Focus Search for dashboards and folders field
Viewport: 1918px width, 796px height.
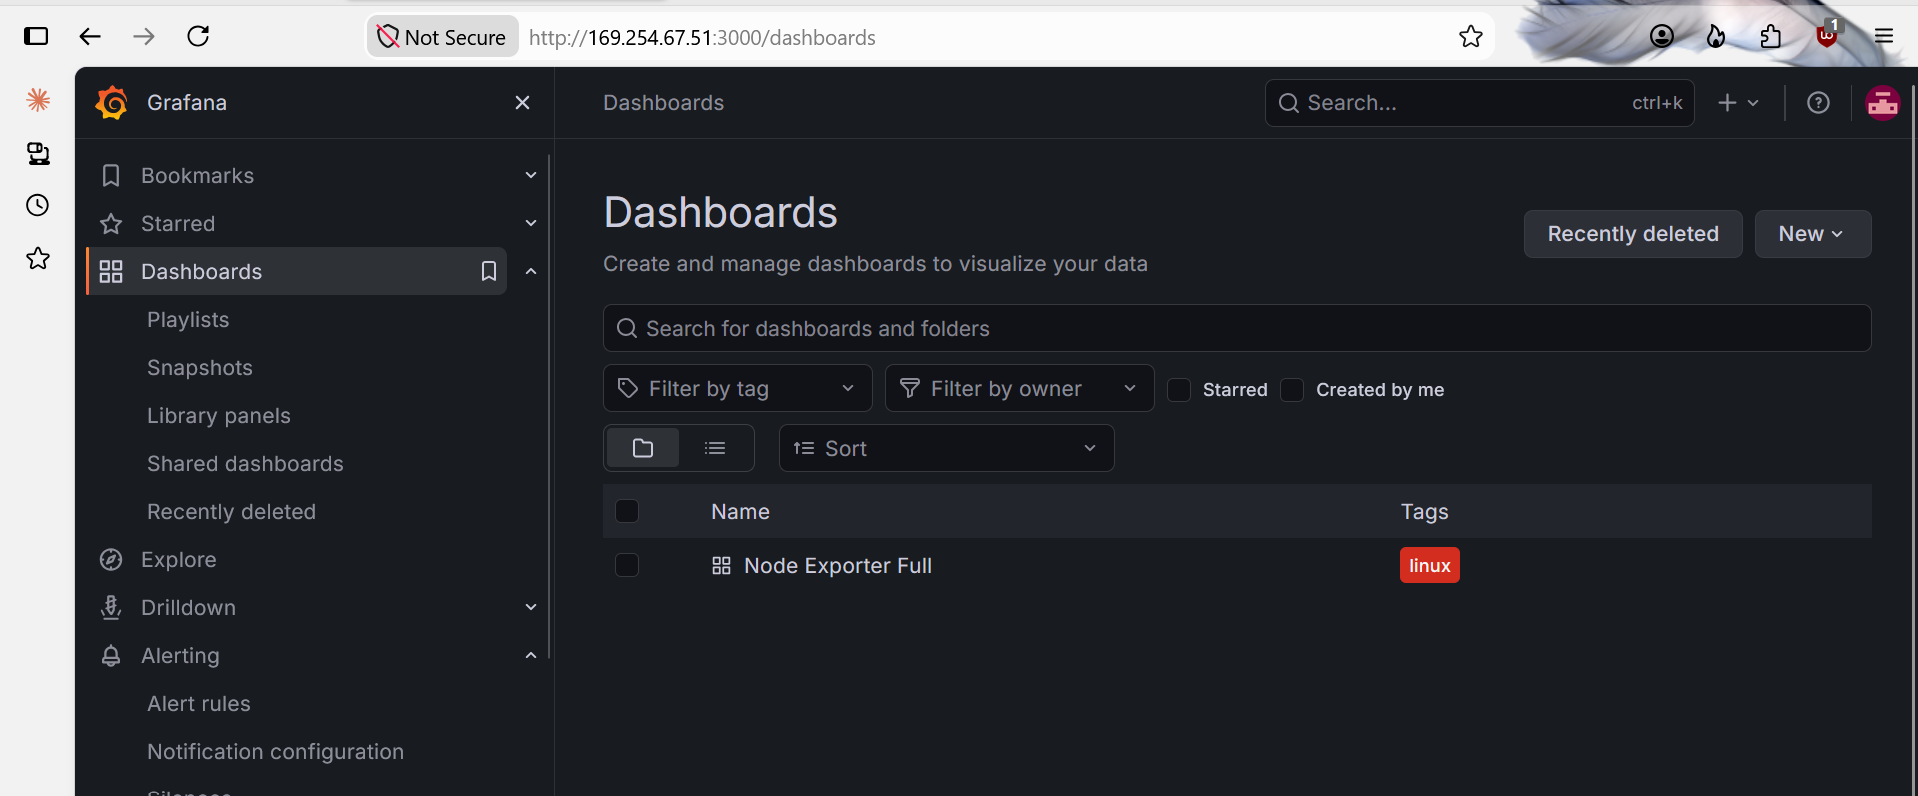point(1237,328)
